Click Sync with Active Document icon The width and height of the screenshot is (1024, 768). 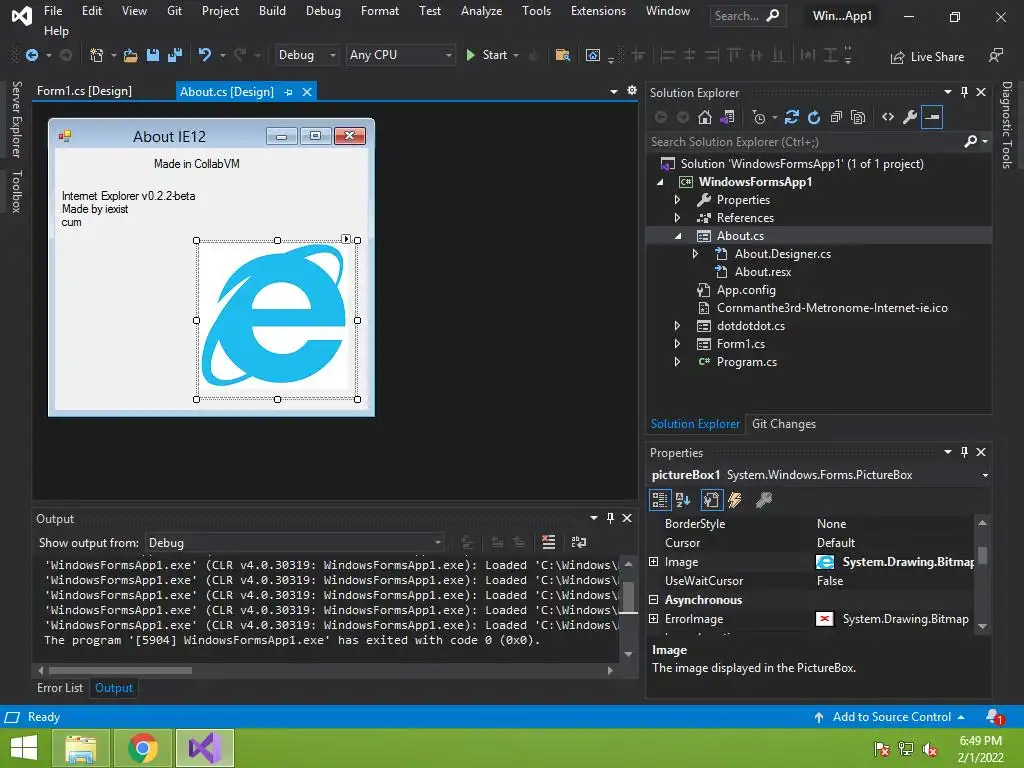point(792,118)
